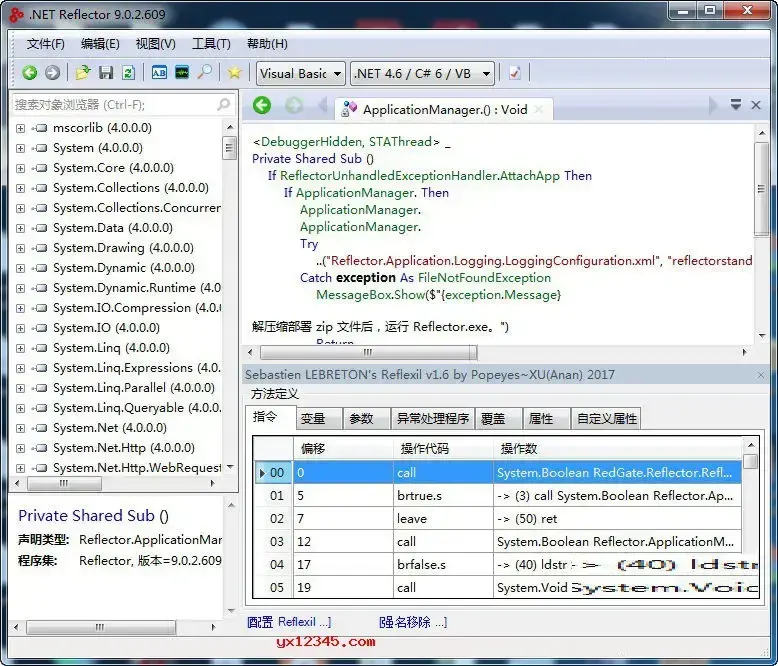Switch to the 变量 tab
The image size is (778, 666).
pos(319,418)
